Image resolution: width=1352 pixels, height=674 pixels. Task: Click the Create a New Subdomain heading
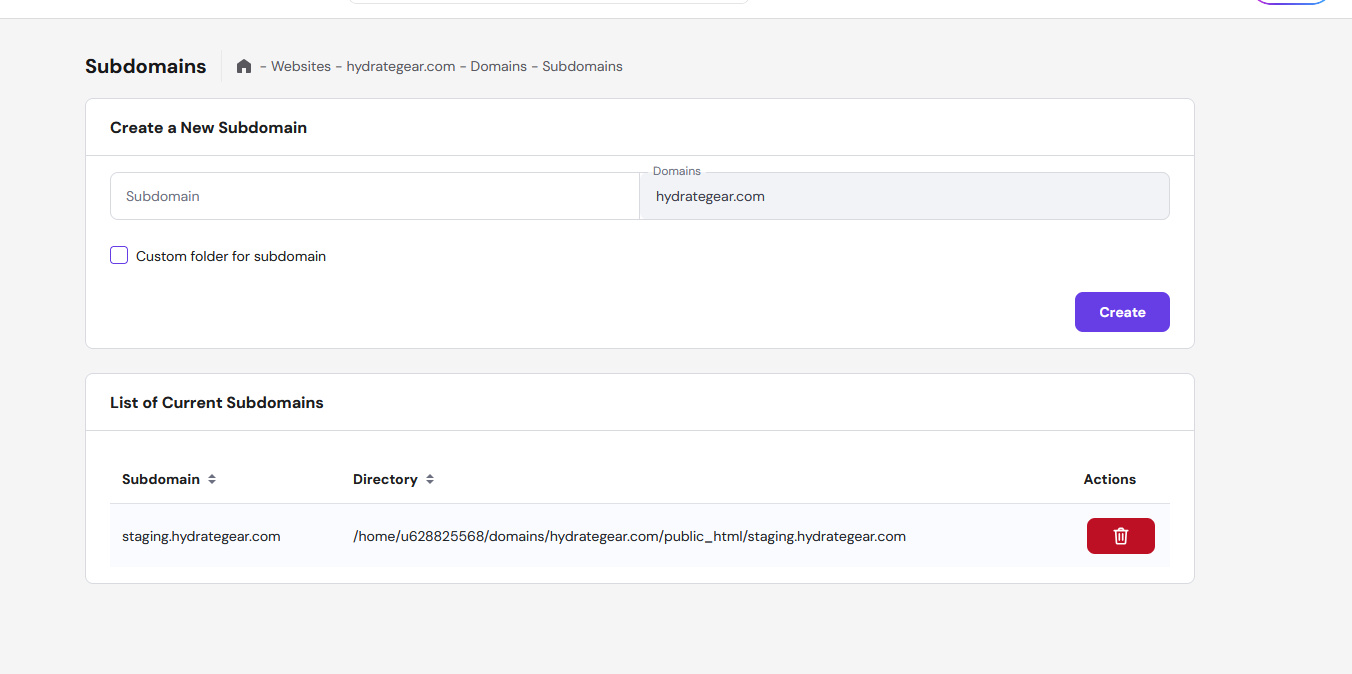click(208, 128)
